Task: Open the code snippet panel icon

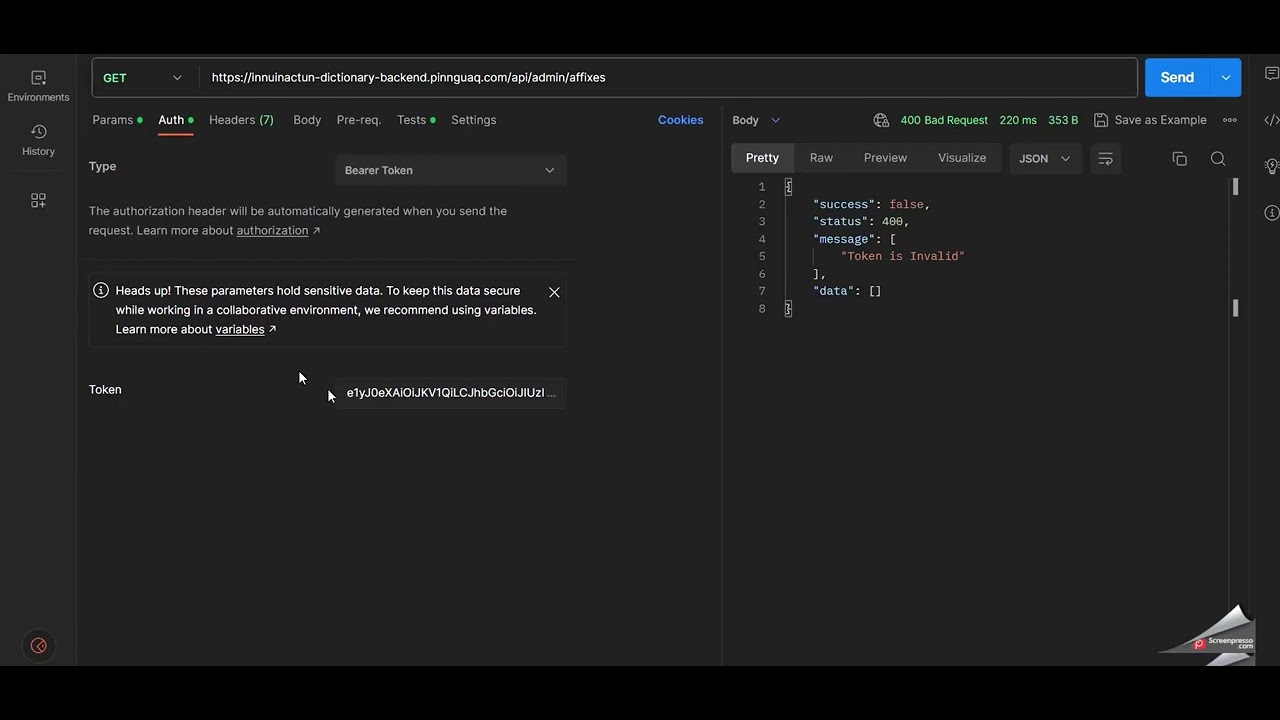Action: (x=1272, y=120)
